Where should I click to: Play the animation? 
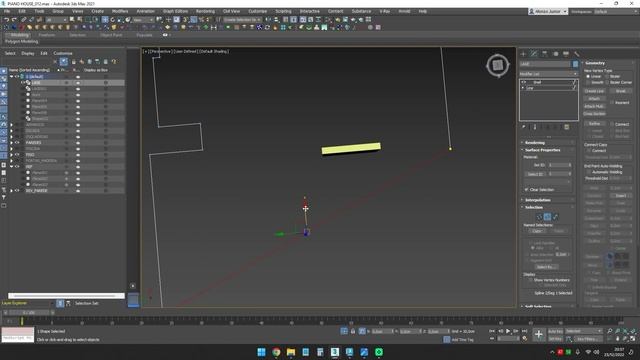coord(508,331)
